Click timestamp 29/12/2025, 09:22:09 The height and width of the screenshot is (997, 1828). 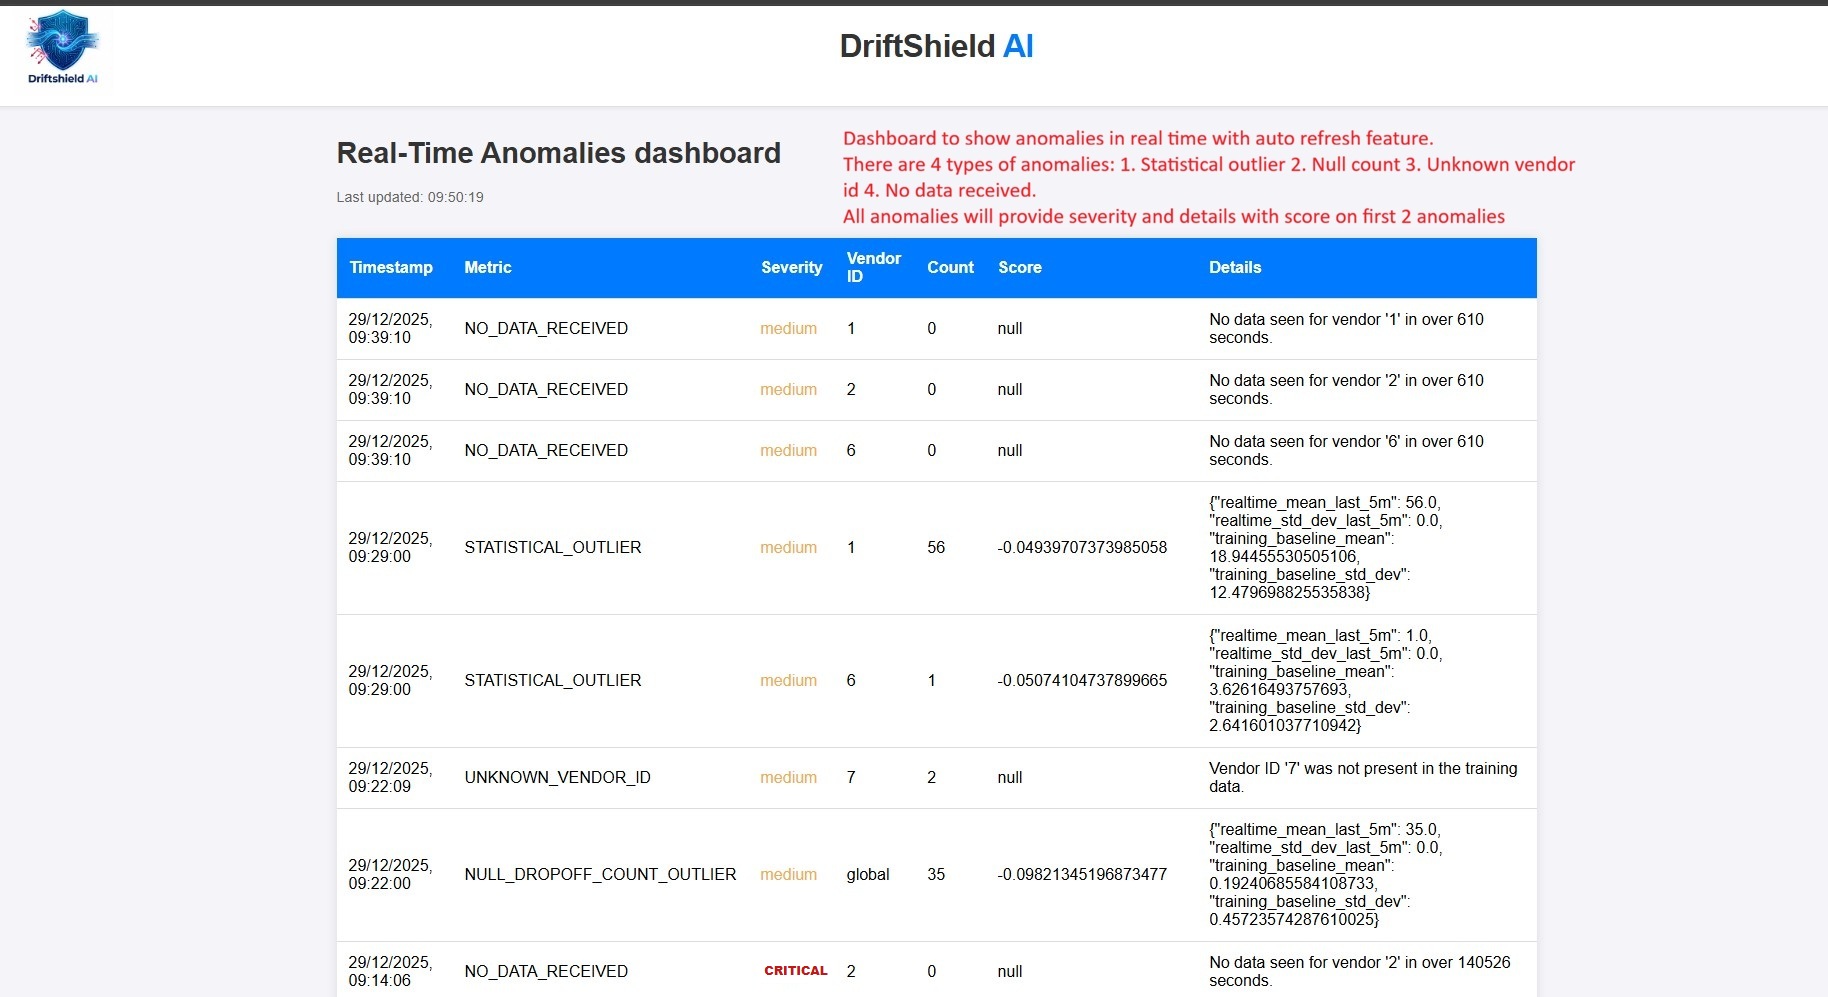(x=390, y=777)
